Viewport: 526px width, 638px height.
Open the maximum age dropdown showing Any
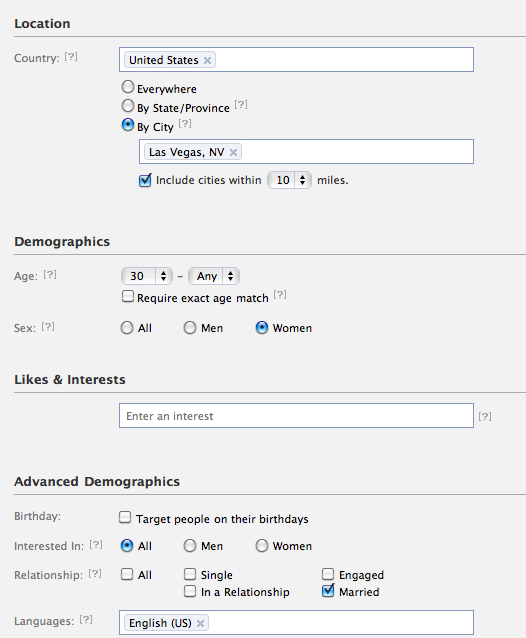214,276
